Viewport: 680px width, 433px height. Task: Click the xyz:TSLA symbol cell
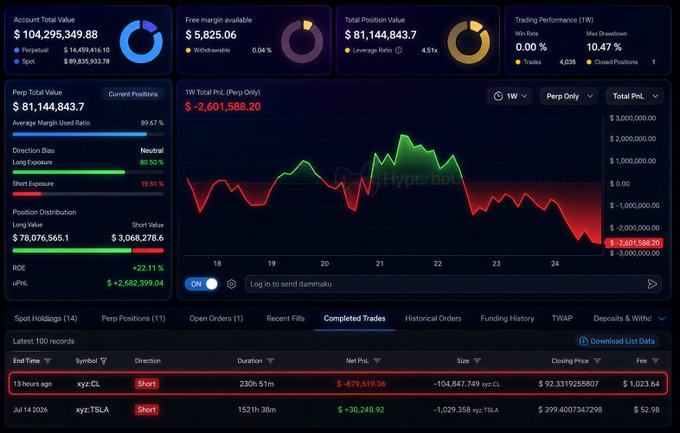[x=92, y=410]
